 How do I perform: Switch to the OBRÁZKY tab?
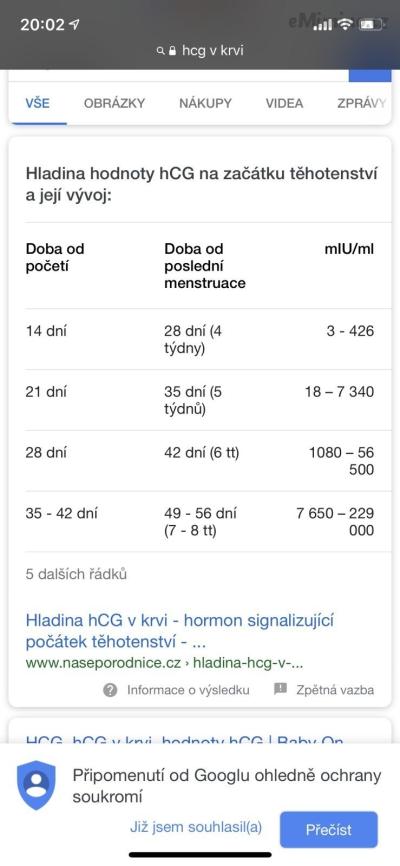point(114,103)
